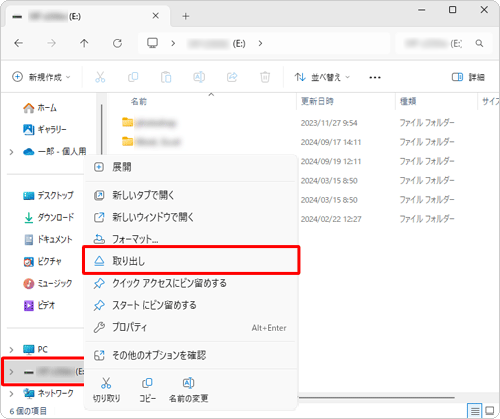Viewport: 500px width, 419px height.
Task: Refresh the current folder view
Action: pos(117,43)
